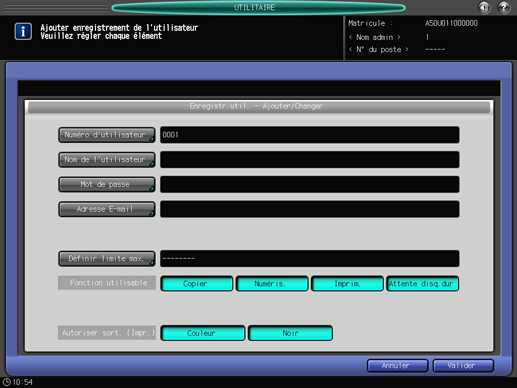Viewport: 517px width, 388px height.
Task: Click the Fonction utilisable label
Action: (x=107, y=283)
